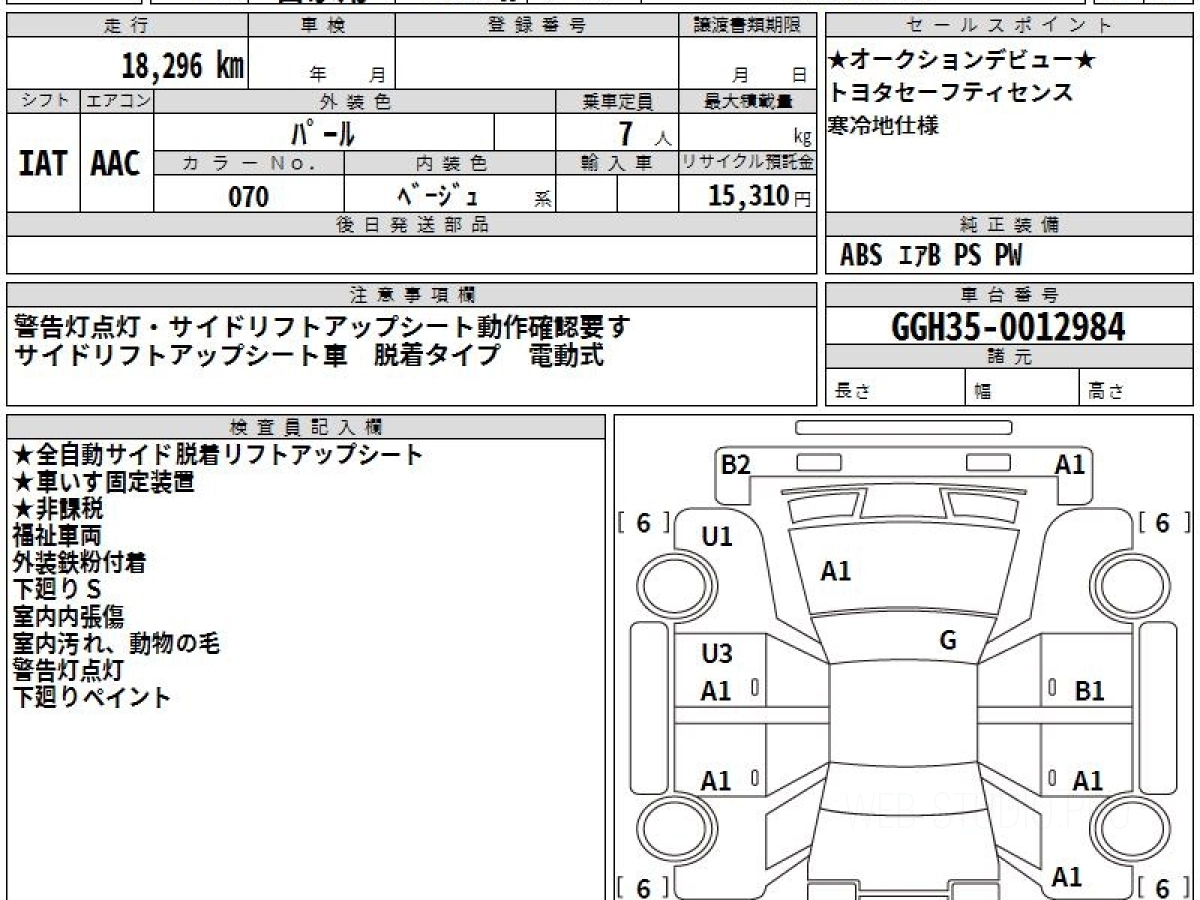Select the トヨタセーフティセンス line
The height and width of the screenshot is (900, 1200).
[951, 93]
